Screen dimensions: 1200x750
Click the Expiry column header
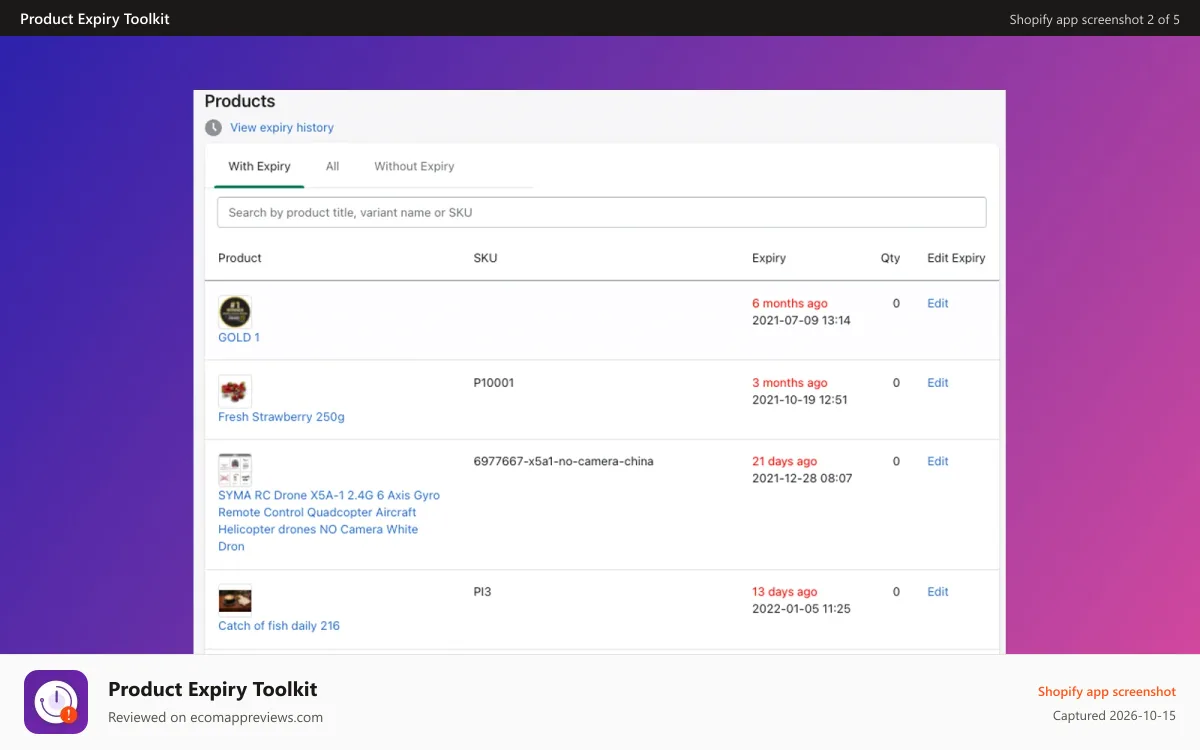click(x=769, y=258)
